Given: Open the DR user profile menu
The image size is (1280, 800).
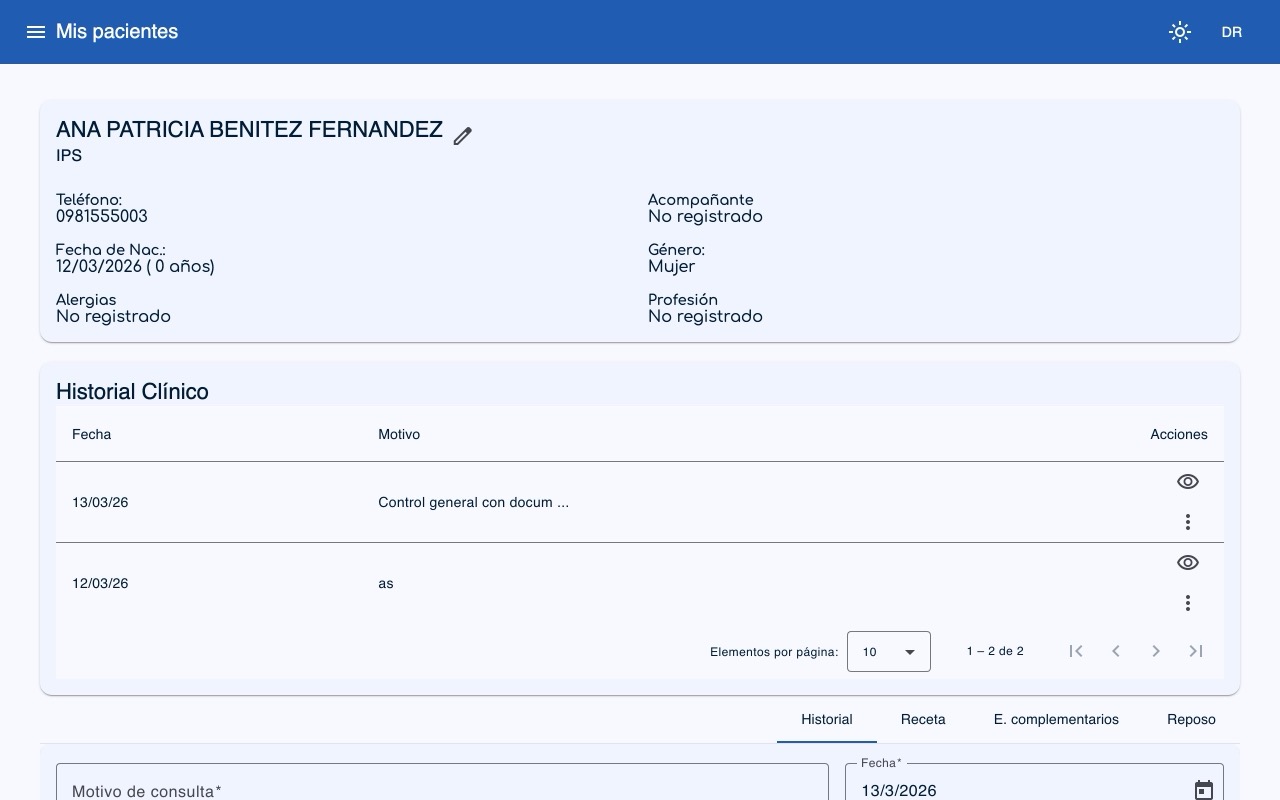Looking at the screenshot, I should (x=1231, y=32).
